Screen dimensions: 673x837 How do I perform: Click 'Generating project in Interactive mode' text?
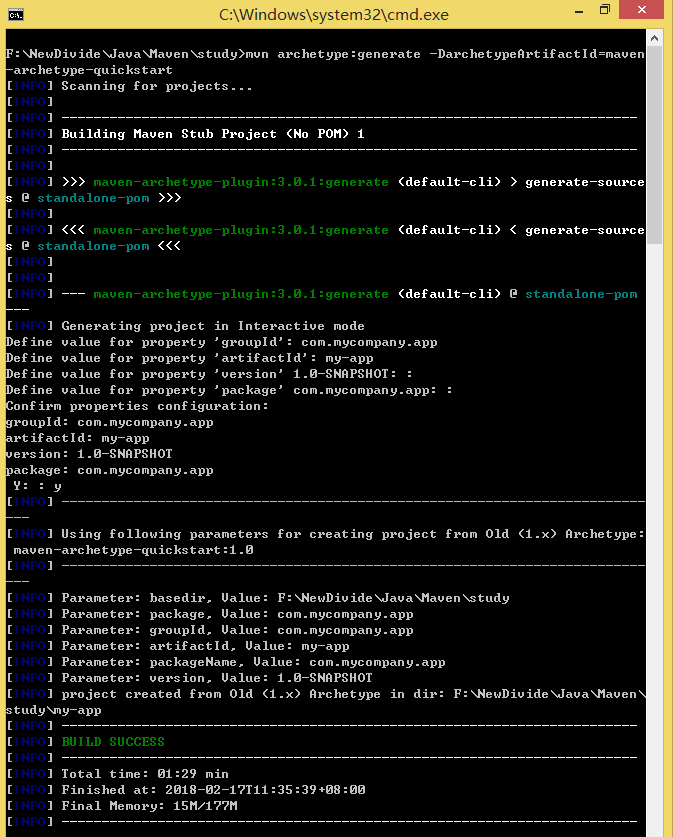pyautogui.click(x=212, y=326)
